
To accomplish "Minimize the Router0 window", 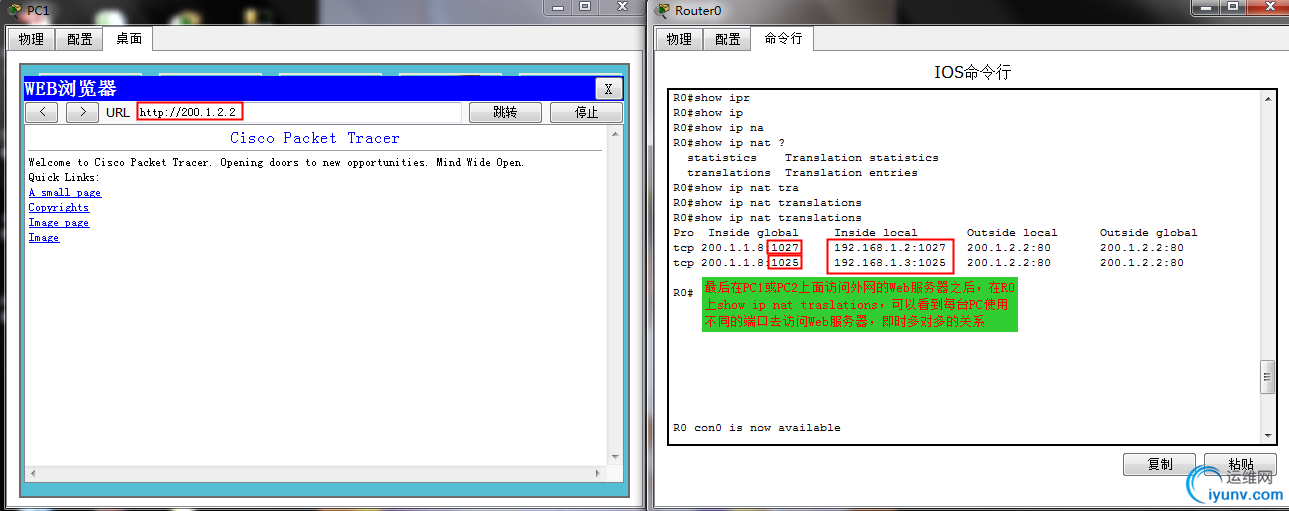I will click(1204, 7).
